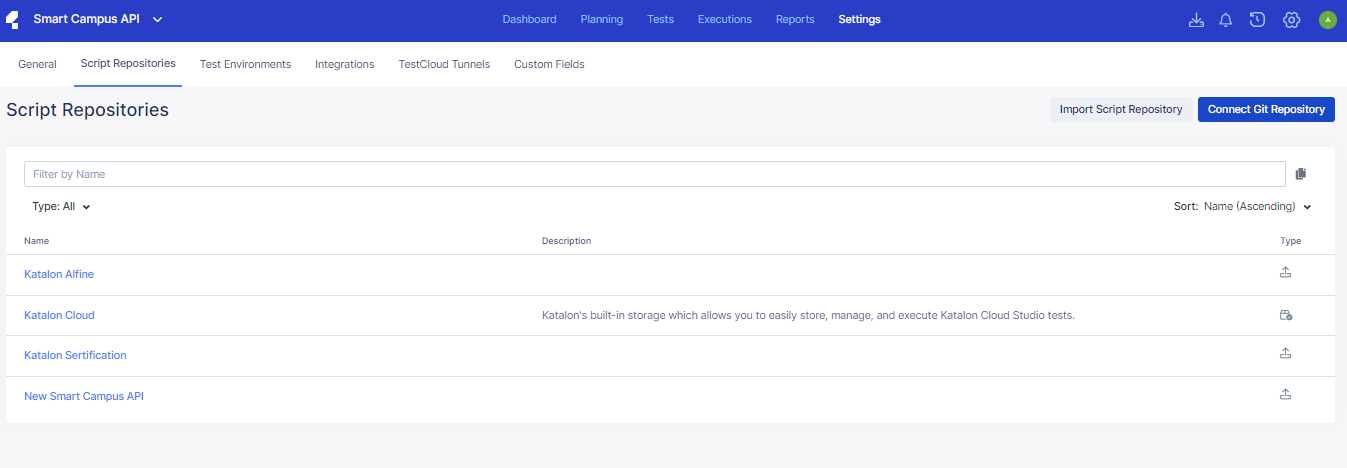The image size is (1347, 468).
Task: Click the copy icon beside the filter field
Action: click(1300, 174)
